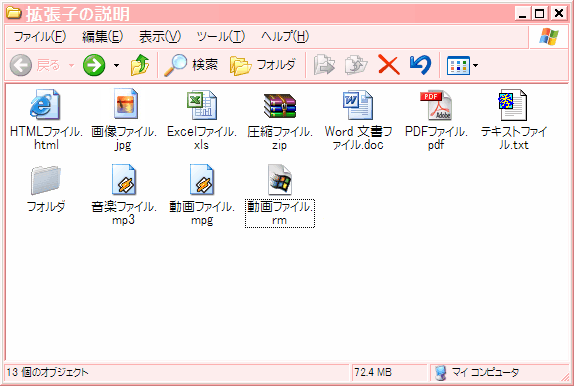
Task: Click the Views grid icon
Action: click(458, 66)
